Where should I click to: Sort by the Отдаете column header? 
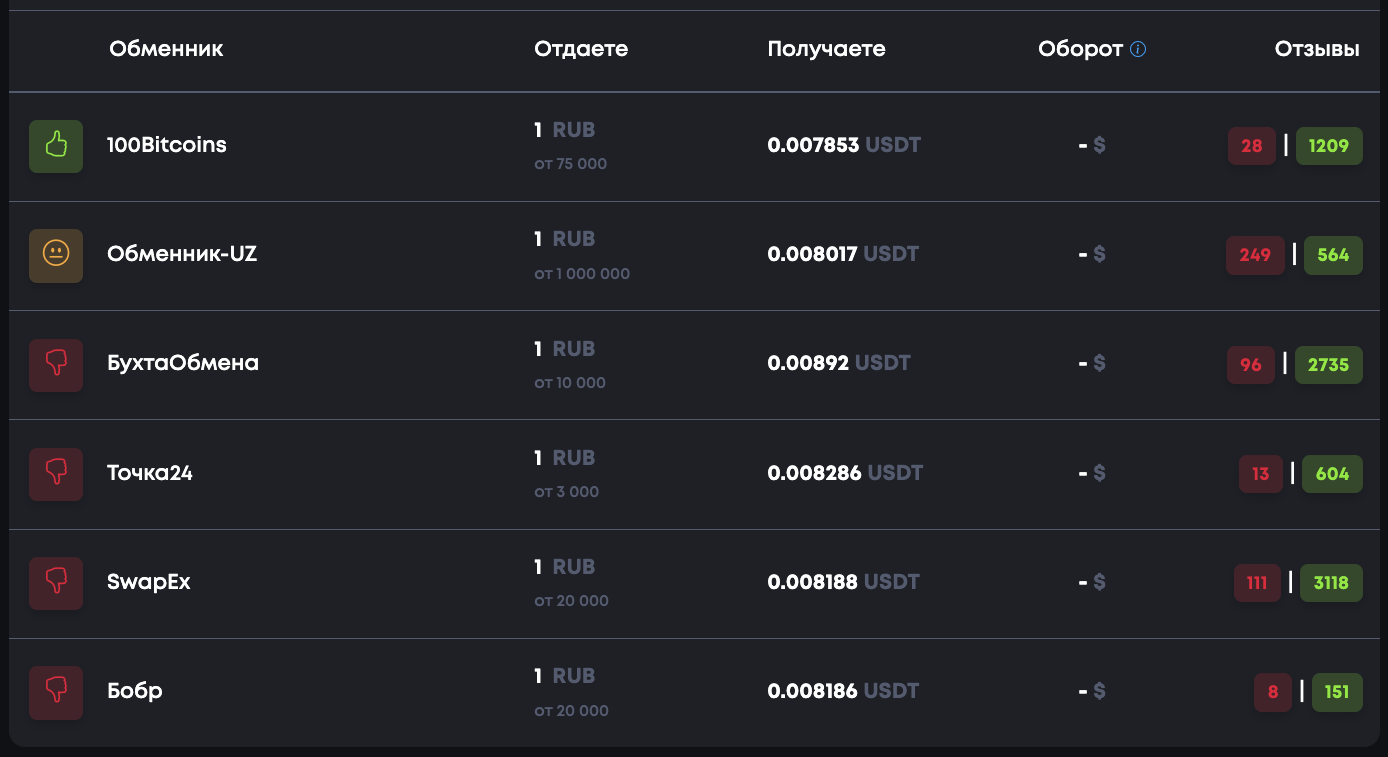pos(581,49)
